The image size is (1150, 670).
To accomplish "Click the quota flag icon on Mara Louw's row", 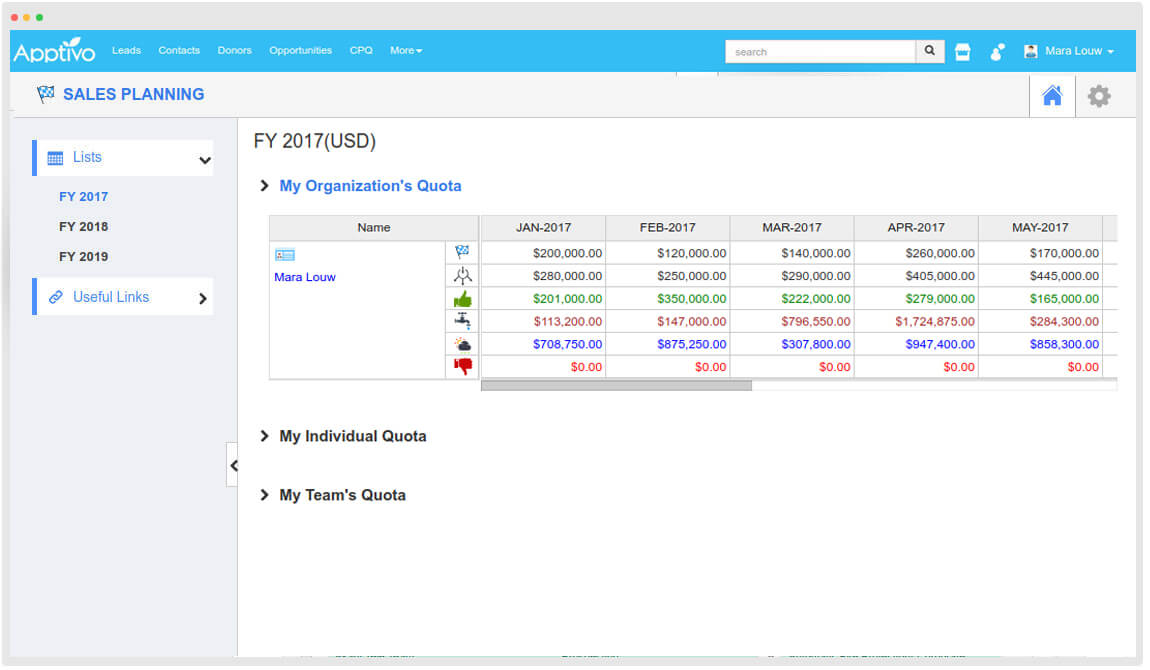I will [462, 252].
